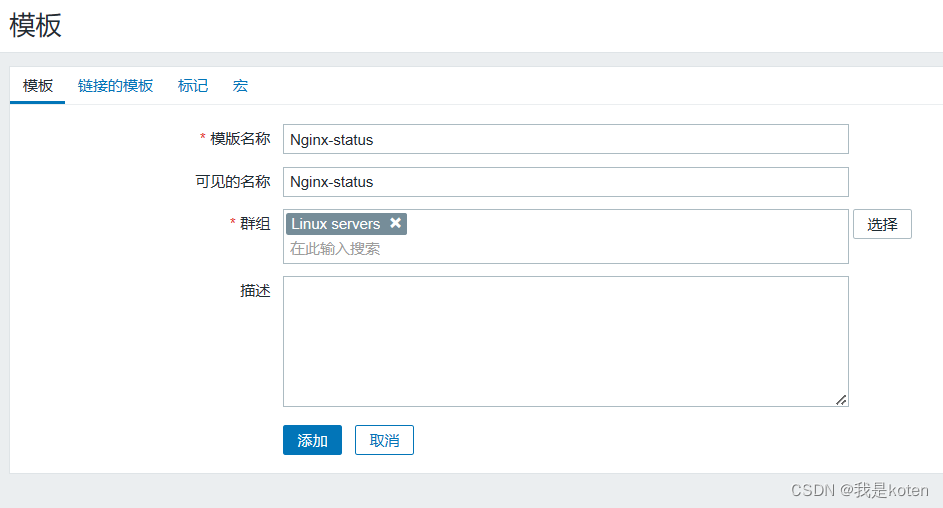Click the CSDN @我是koten watermark text
Screen dimensions: 943x508
[x=859, y=490]
